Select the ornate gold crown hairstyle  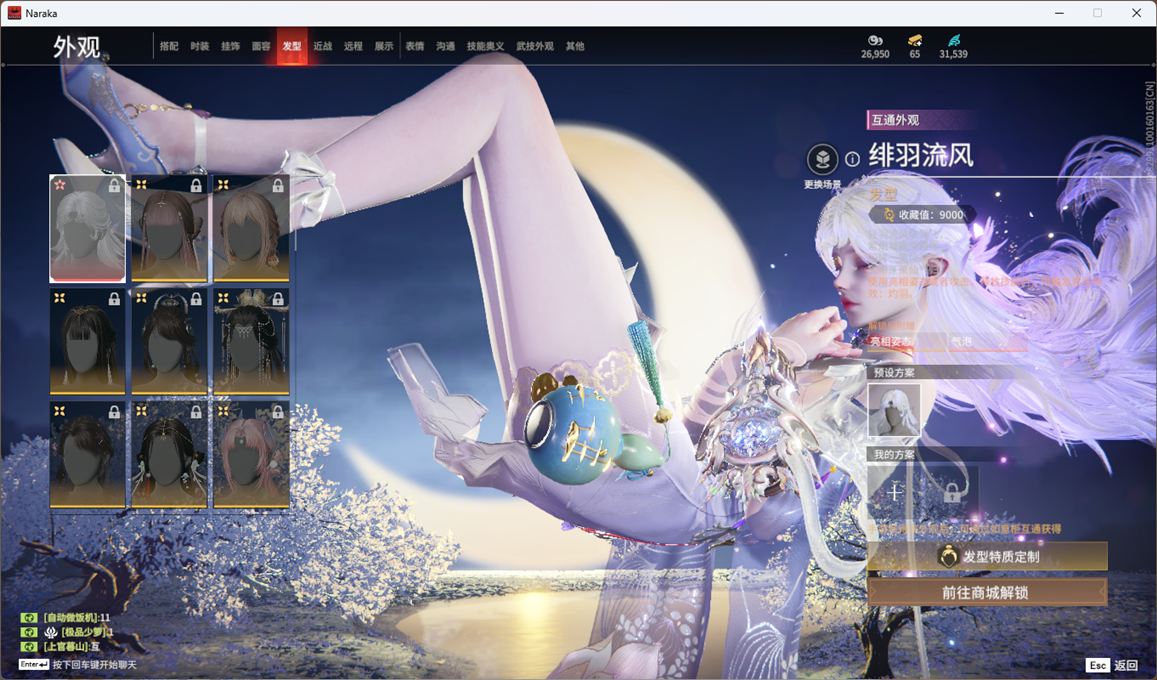[251, 341]
